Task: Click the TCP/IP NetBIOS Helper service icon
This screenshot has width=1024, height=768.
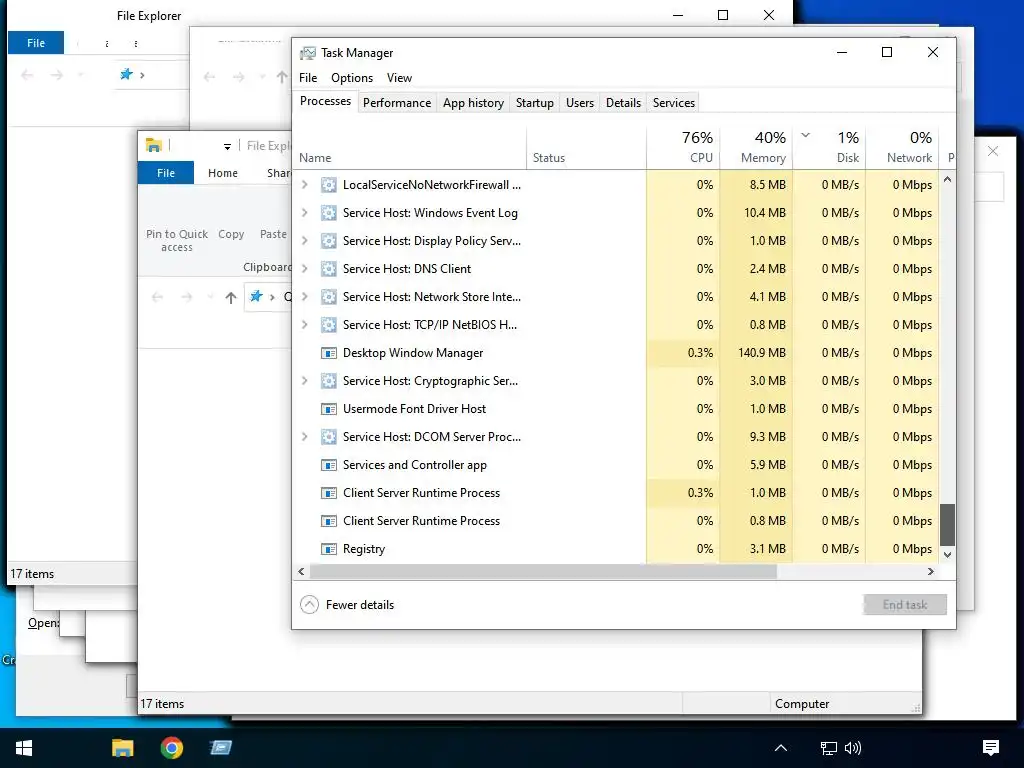Action: click(x=328, y=325)
